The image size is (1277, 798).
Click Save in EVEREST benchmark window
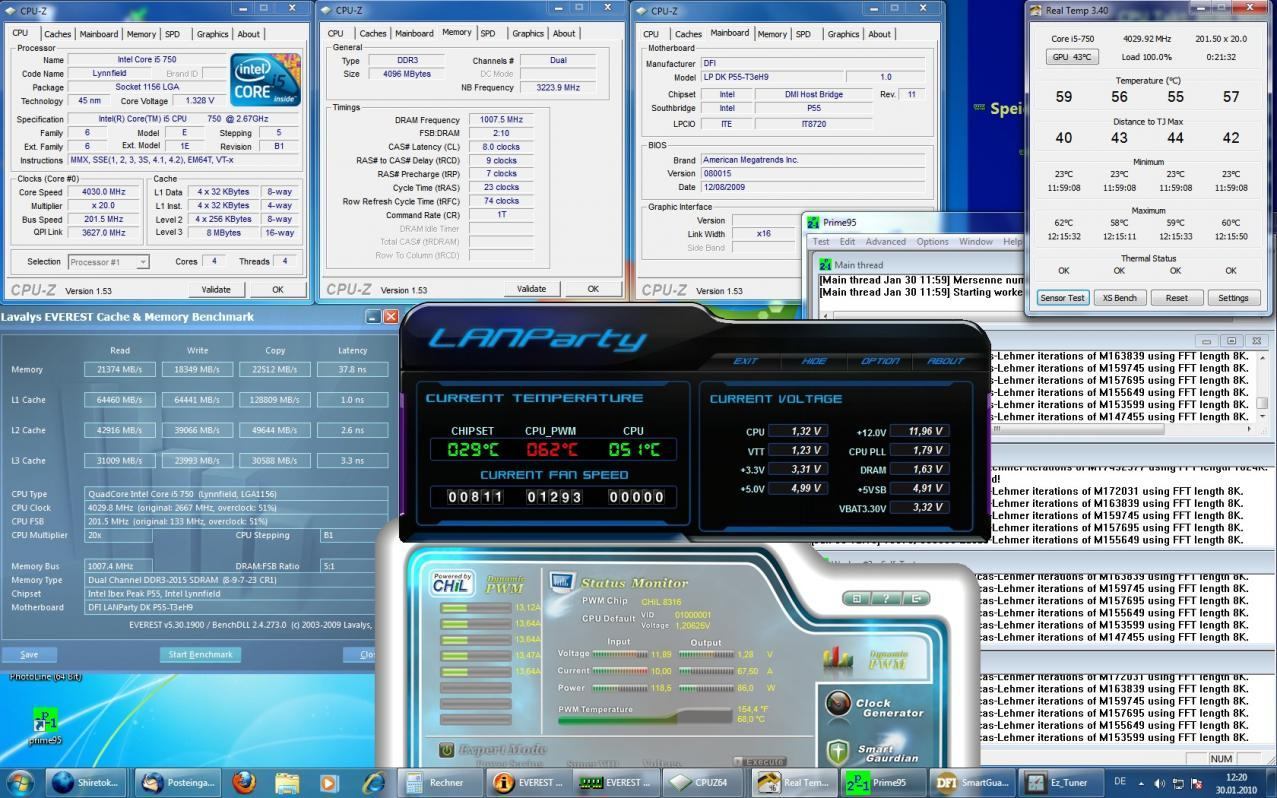coord(29,654)
